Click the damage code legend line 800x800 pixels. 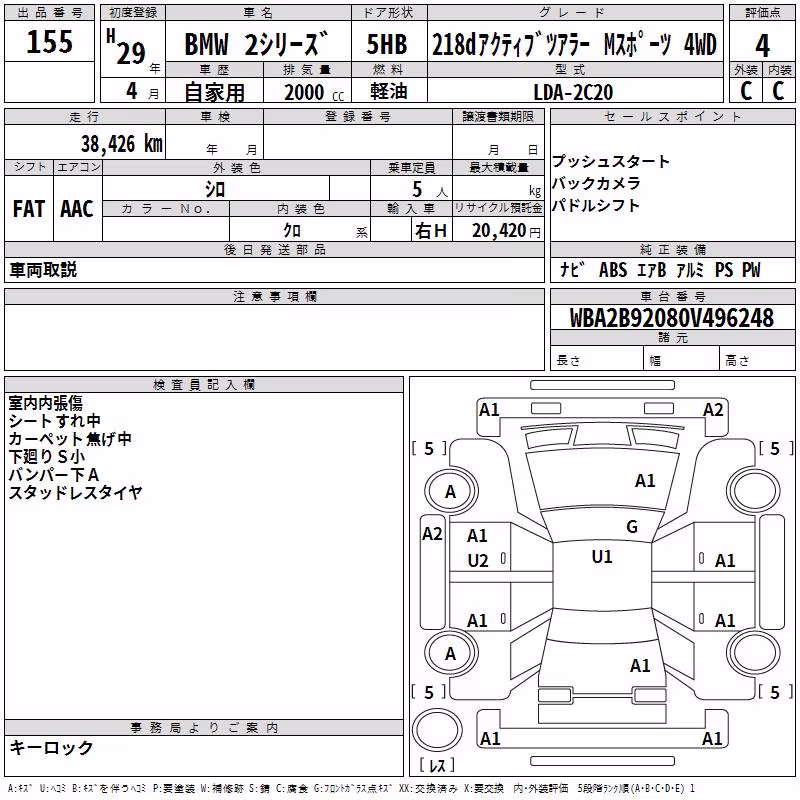351,788
